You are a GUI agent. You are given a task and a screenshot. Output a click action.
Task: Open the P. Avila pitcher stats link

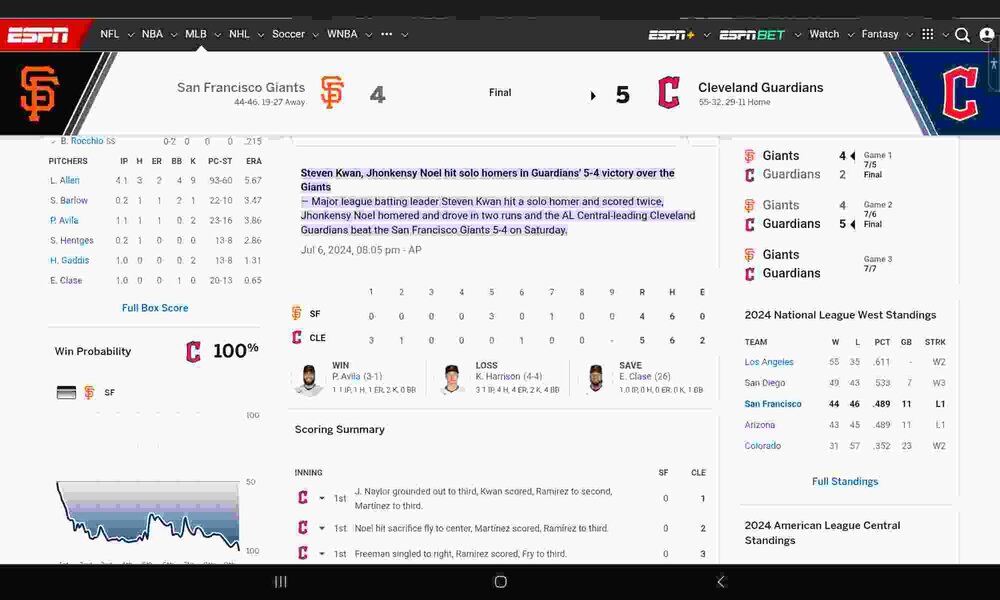pyautogui.click(x=64, y=220)
